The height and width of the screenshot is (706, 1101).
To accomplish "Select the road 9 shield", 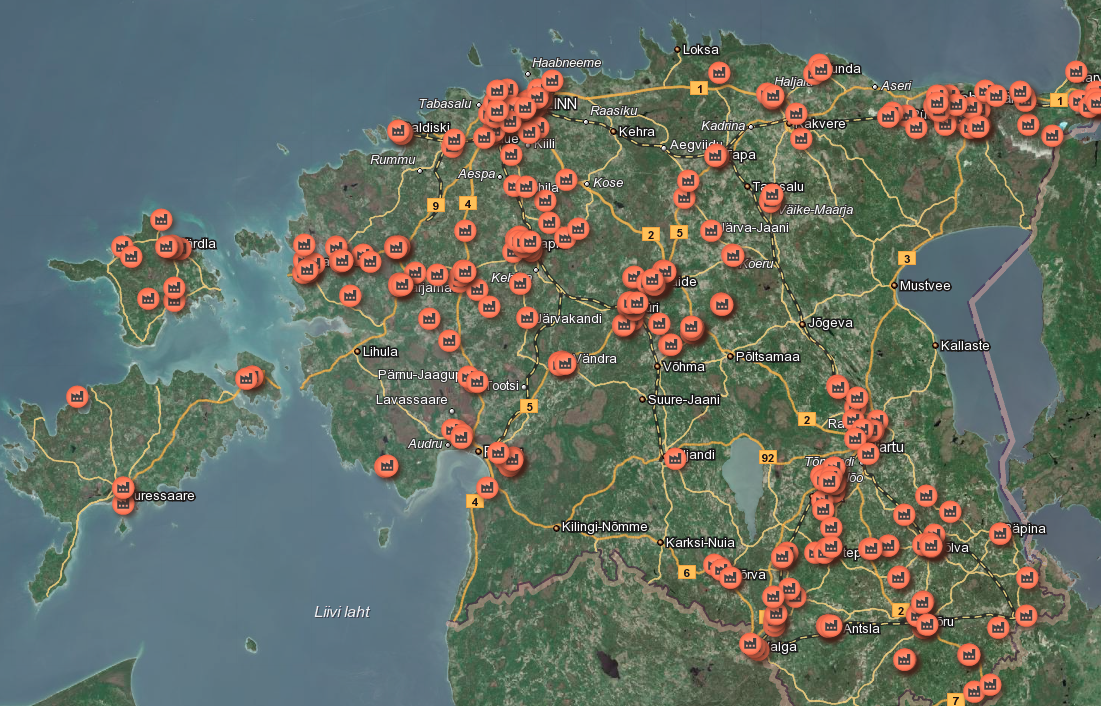I will 436,205.
